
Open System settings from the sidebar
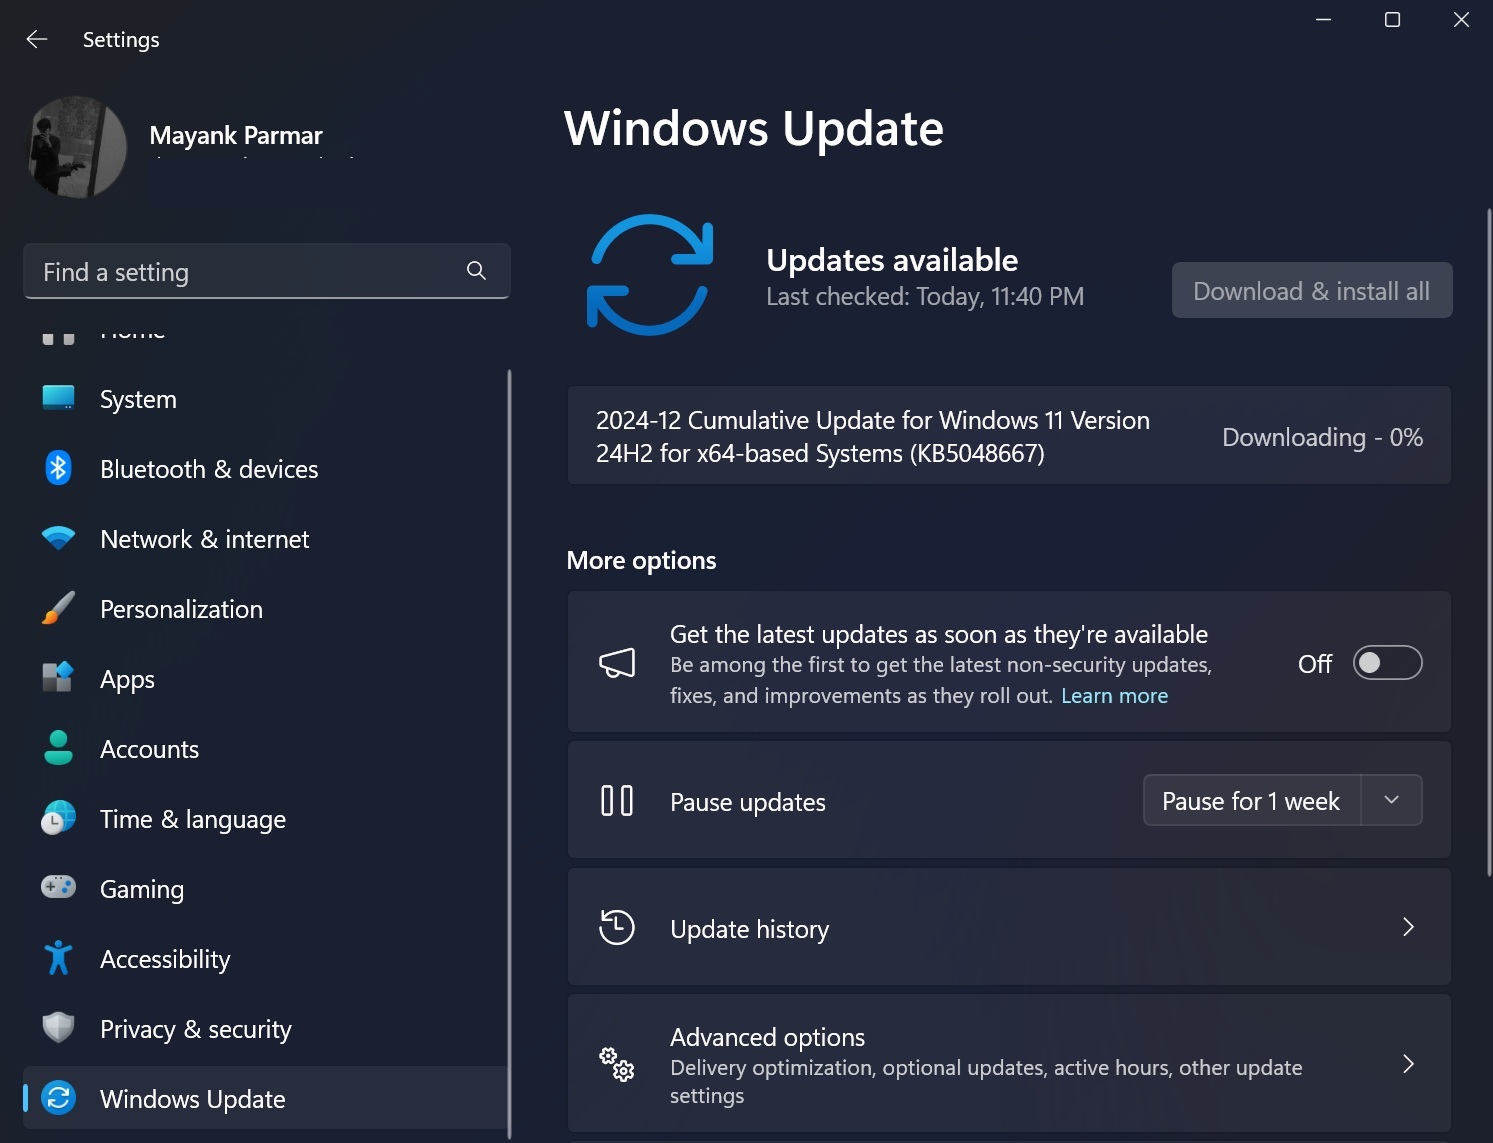pos(137,398)
